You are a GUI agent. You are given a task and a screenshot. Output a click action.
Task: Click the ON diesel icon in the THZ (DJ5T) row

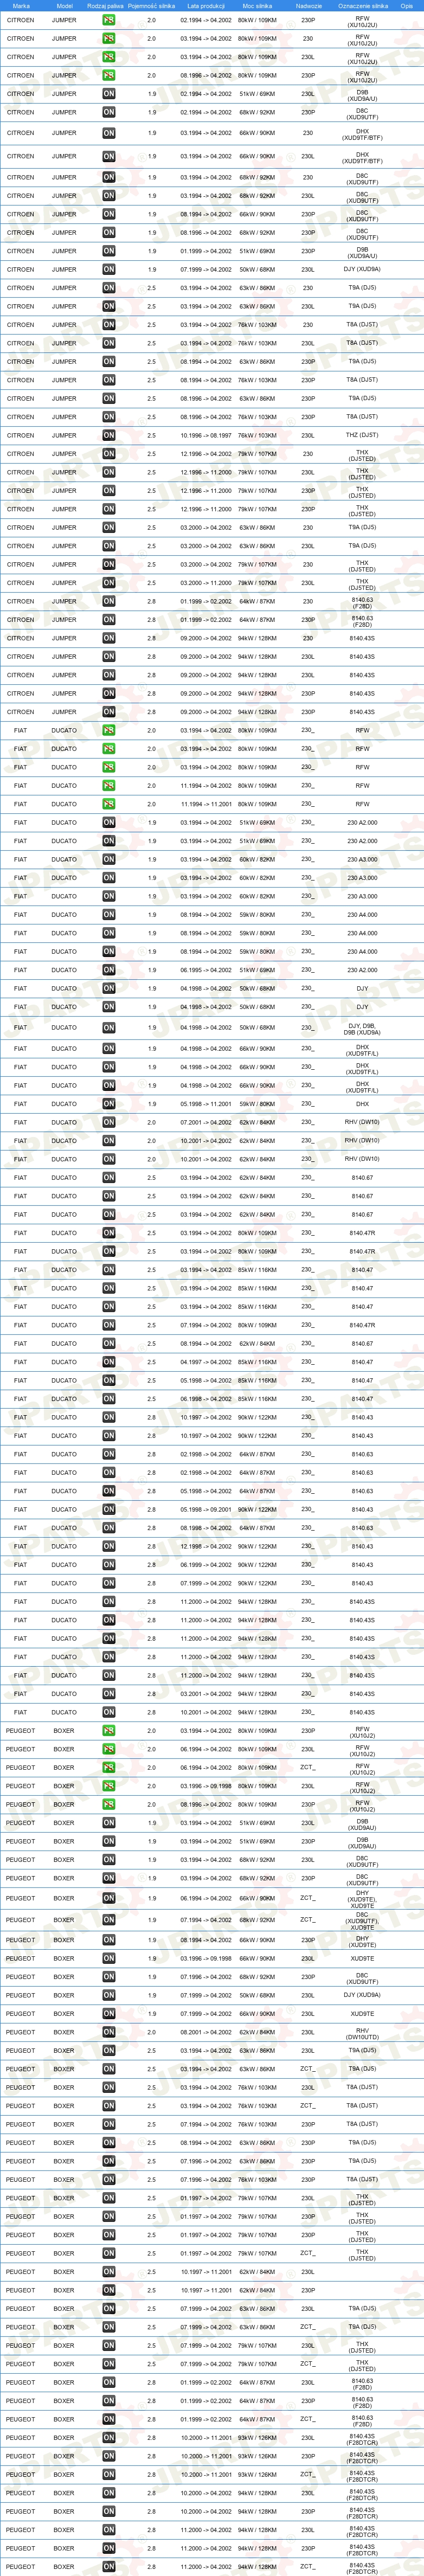click(x=108, y=436)
